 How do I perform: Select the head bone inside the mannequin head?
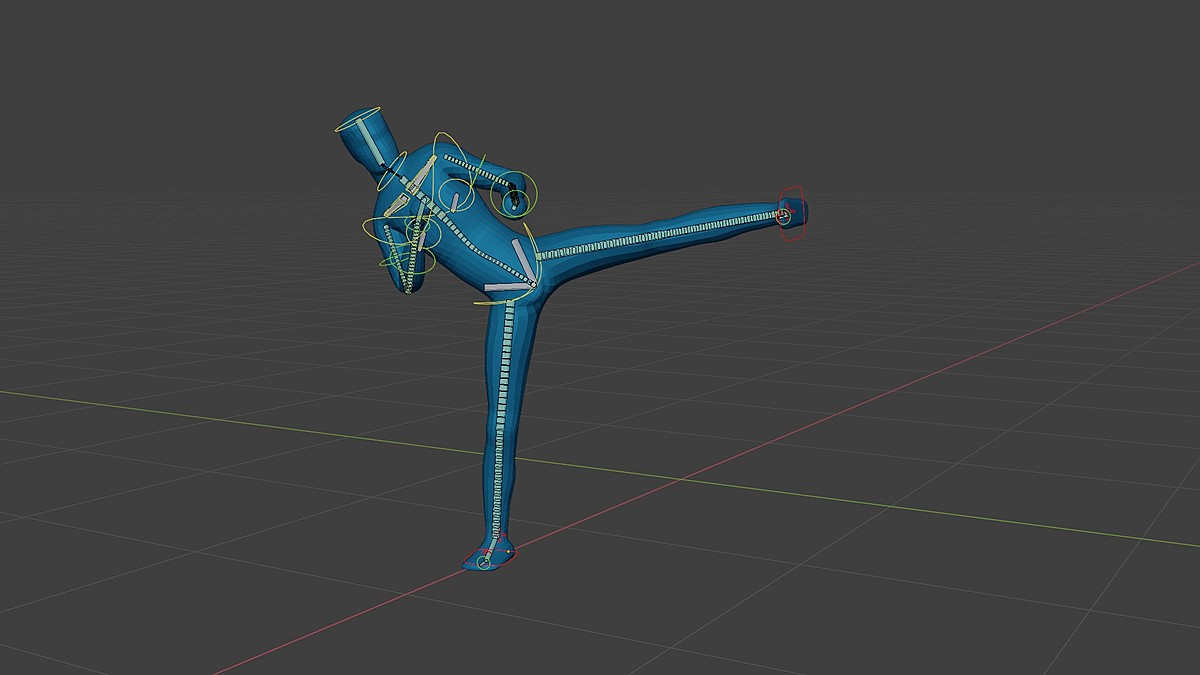369,142
